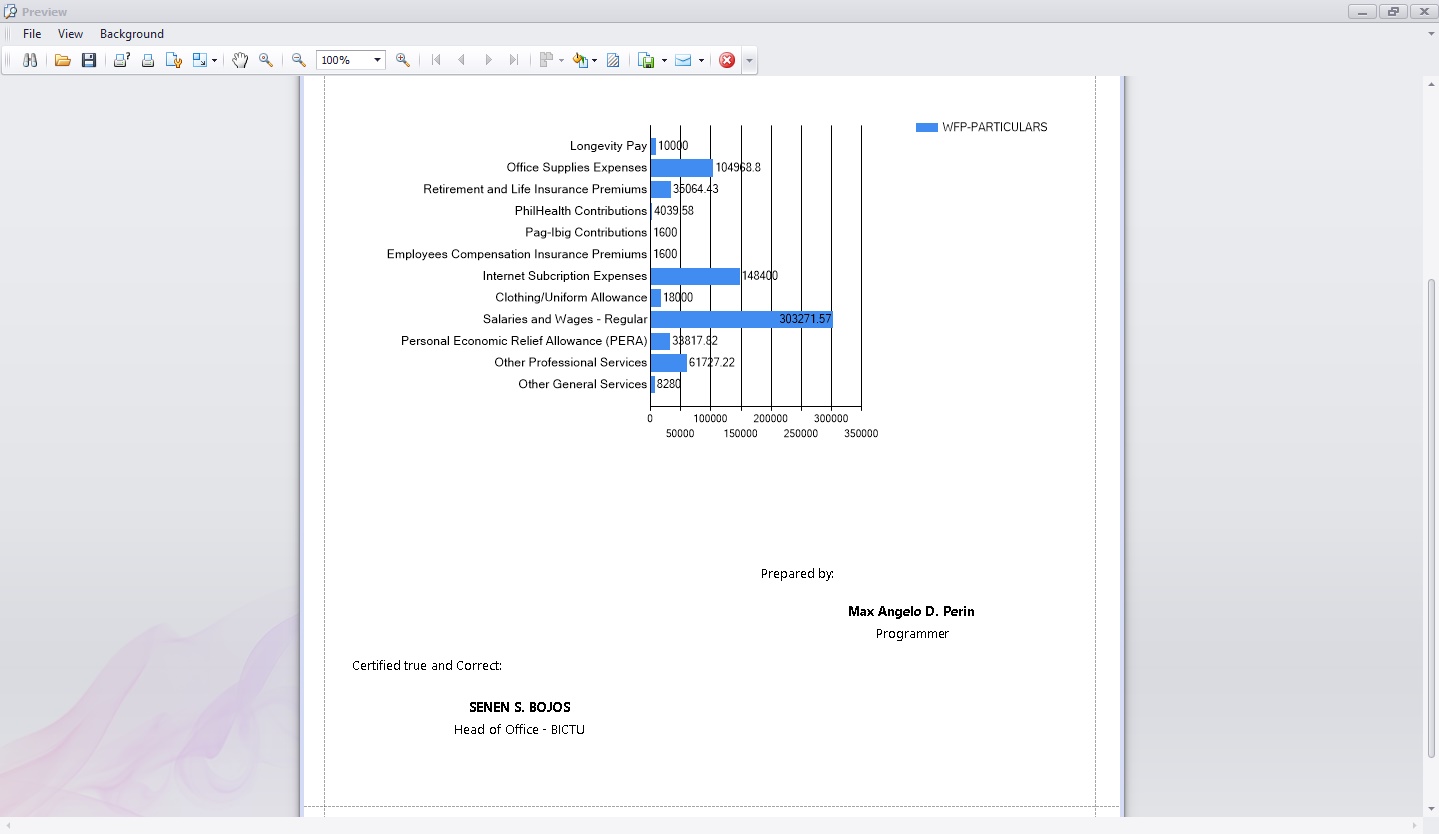Open the Page Setup icon

[173, 60]
